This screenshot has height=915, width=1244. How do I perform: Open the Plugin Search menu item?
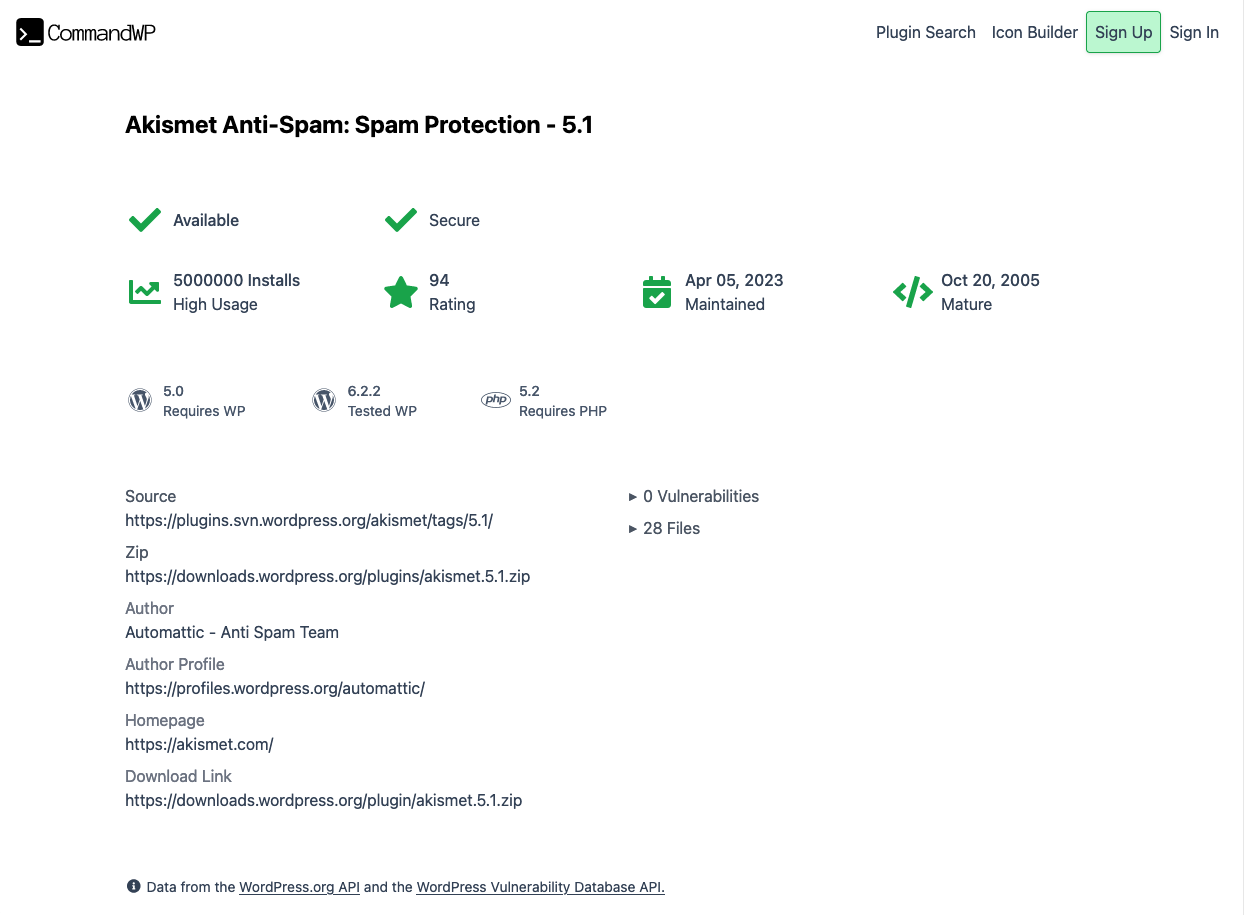click(925, 32)
